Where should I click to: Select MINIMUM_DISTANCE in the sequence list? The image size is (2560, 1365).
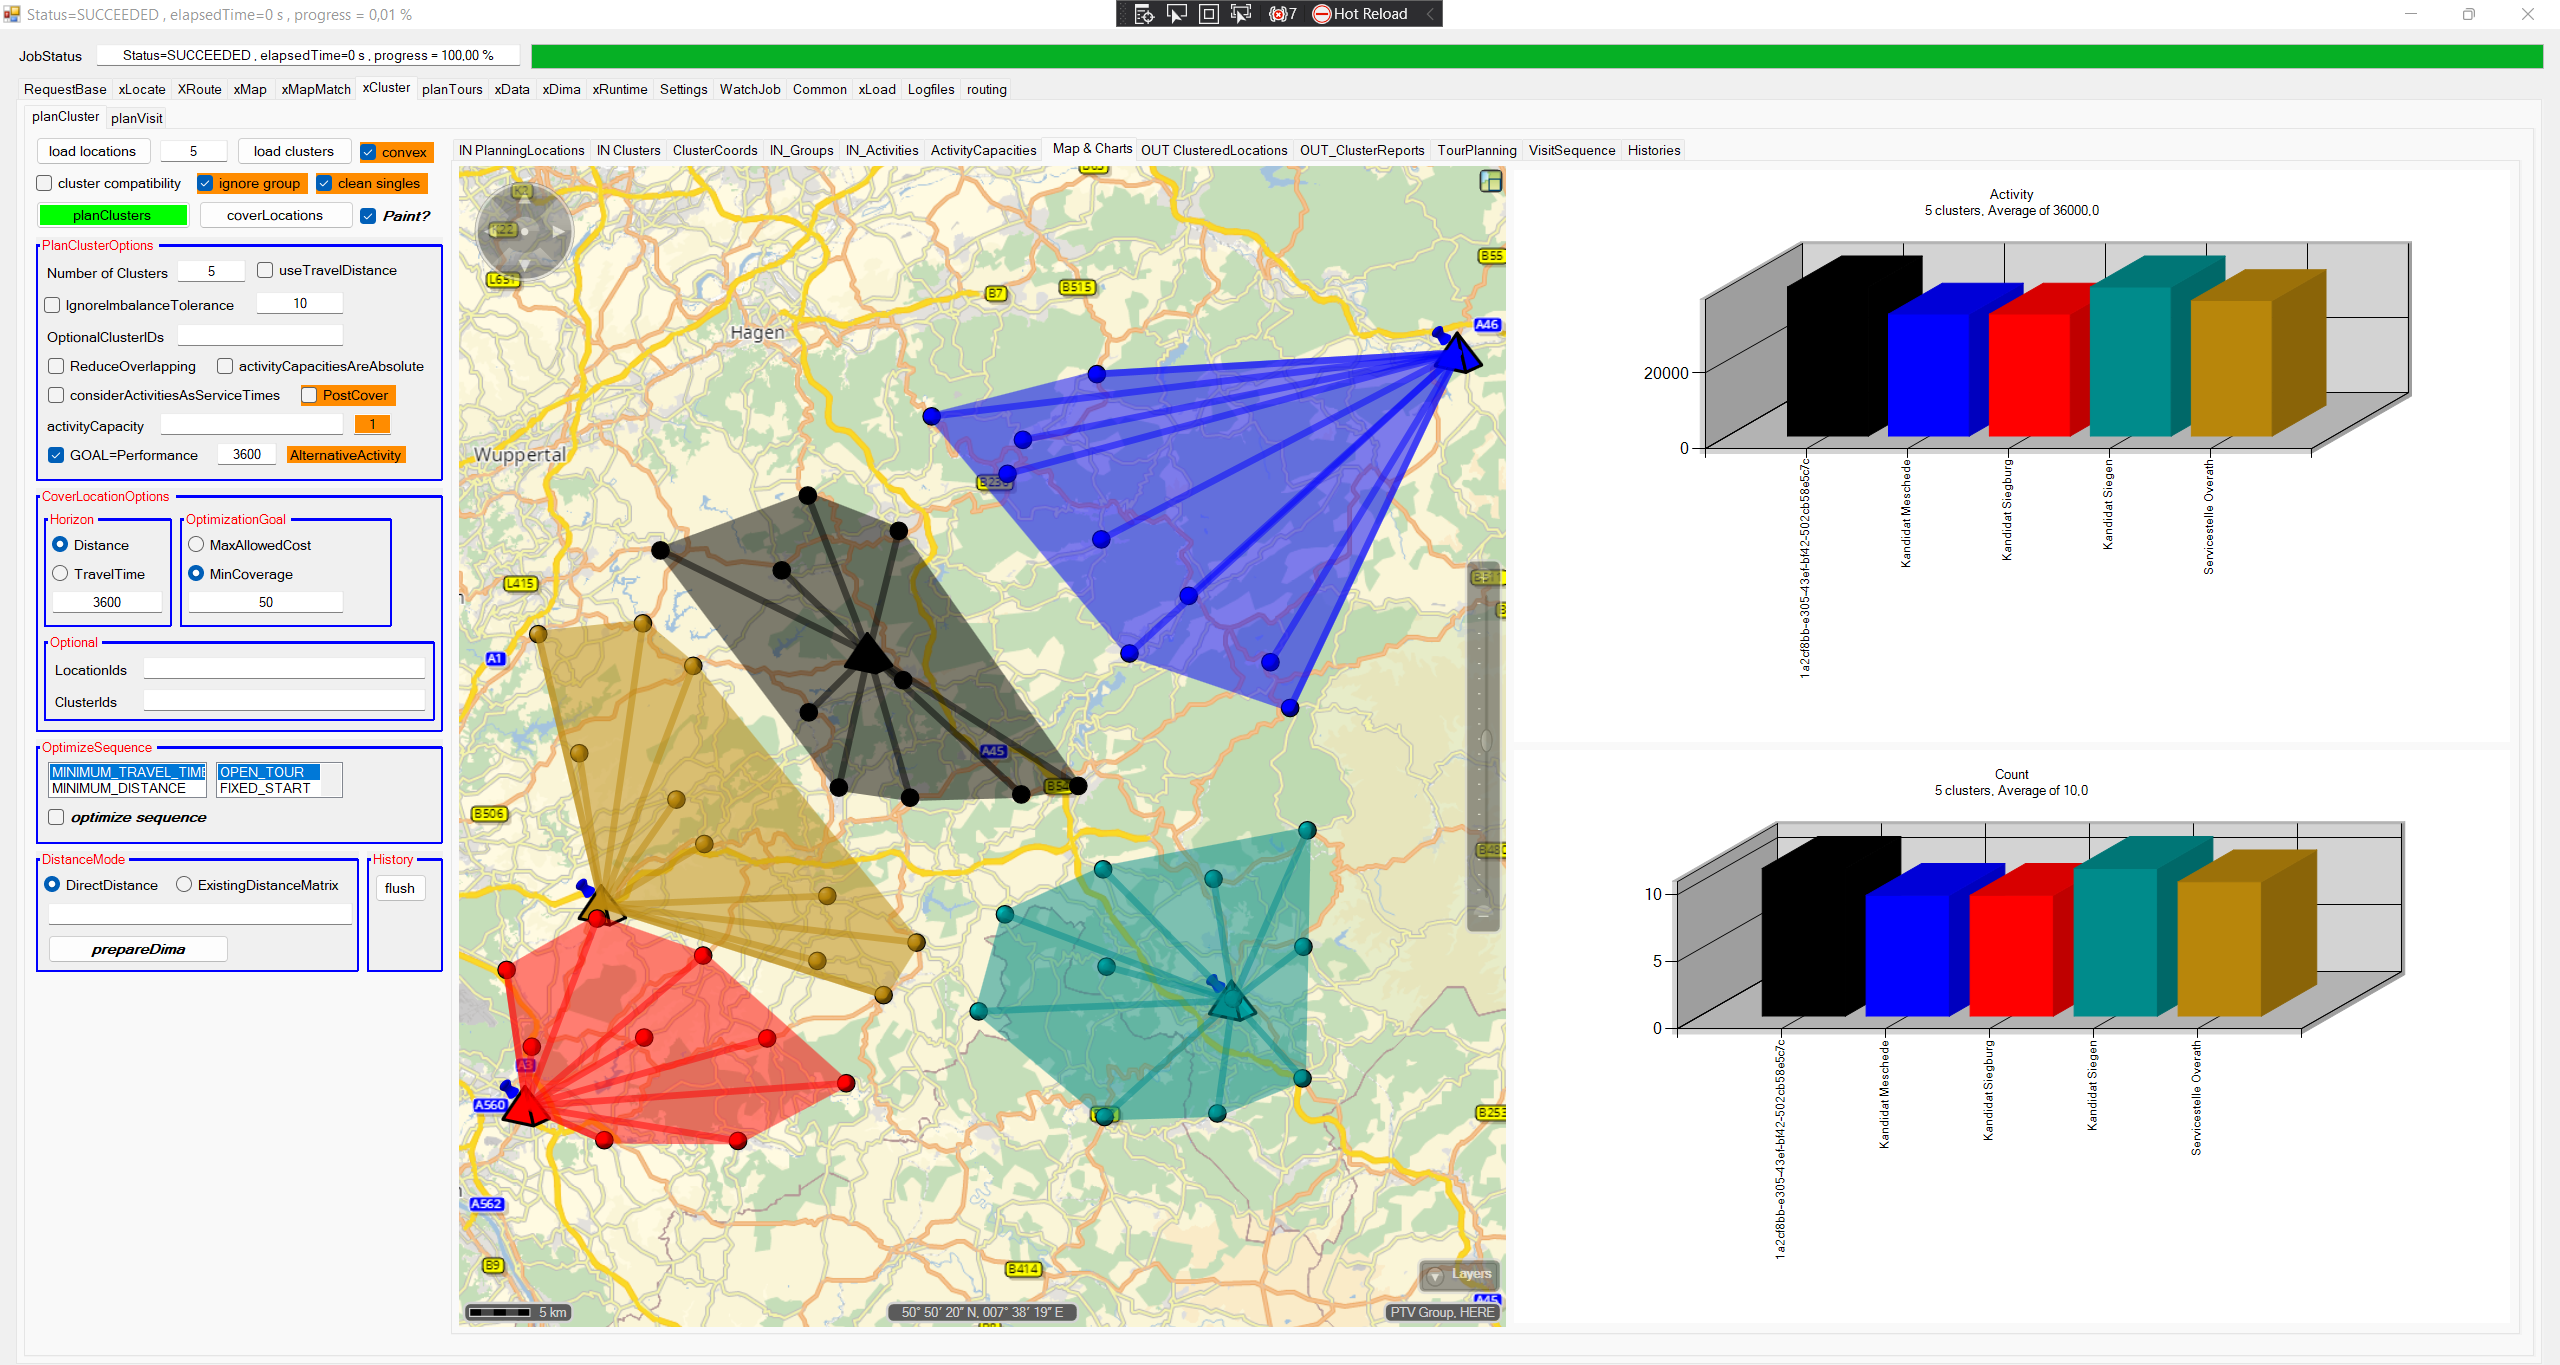point(119,788)
